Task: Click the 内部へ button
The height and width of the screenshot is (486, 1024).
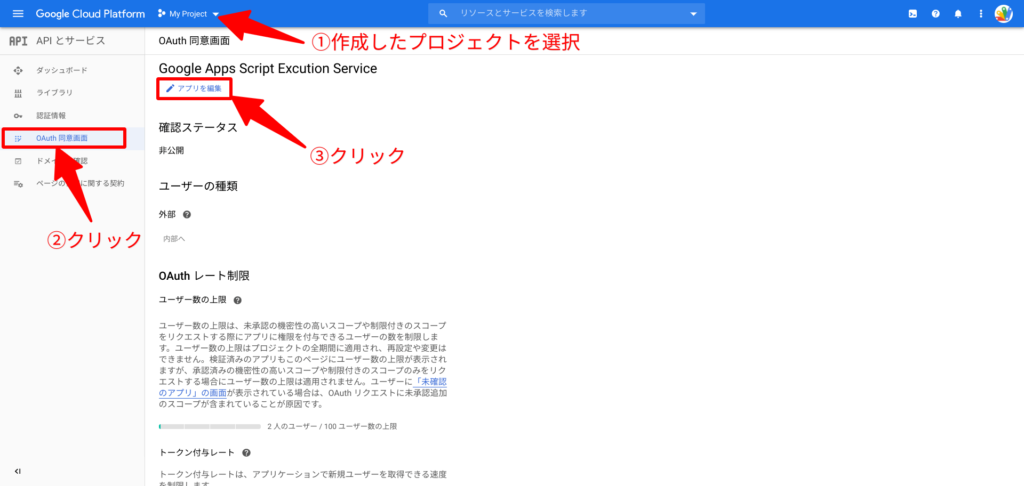Action: (174, 239)
